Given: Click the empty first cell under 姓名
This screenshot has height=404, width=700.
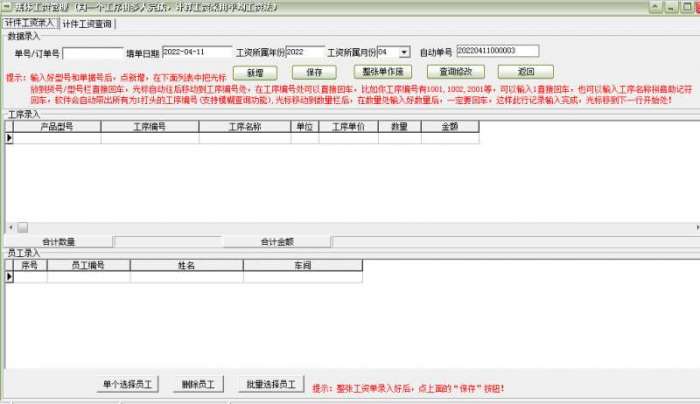Looking at the screenshot, I should click(x=187, y=277).
